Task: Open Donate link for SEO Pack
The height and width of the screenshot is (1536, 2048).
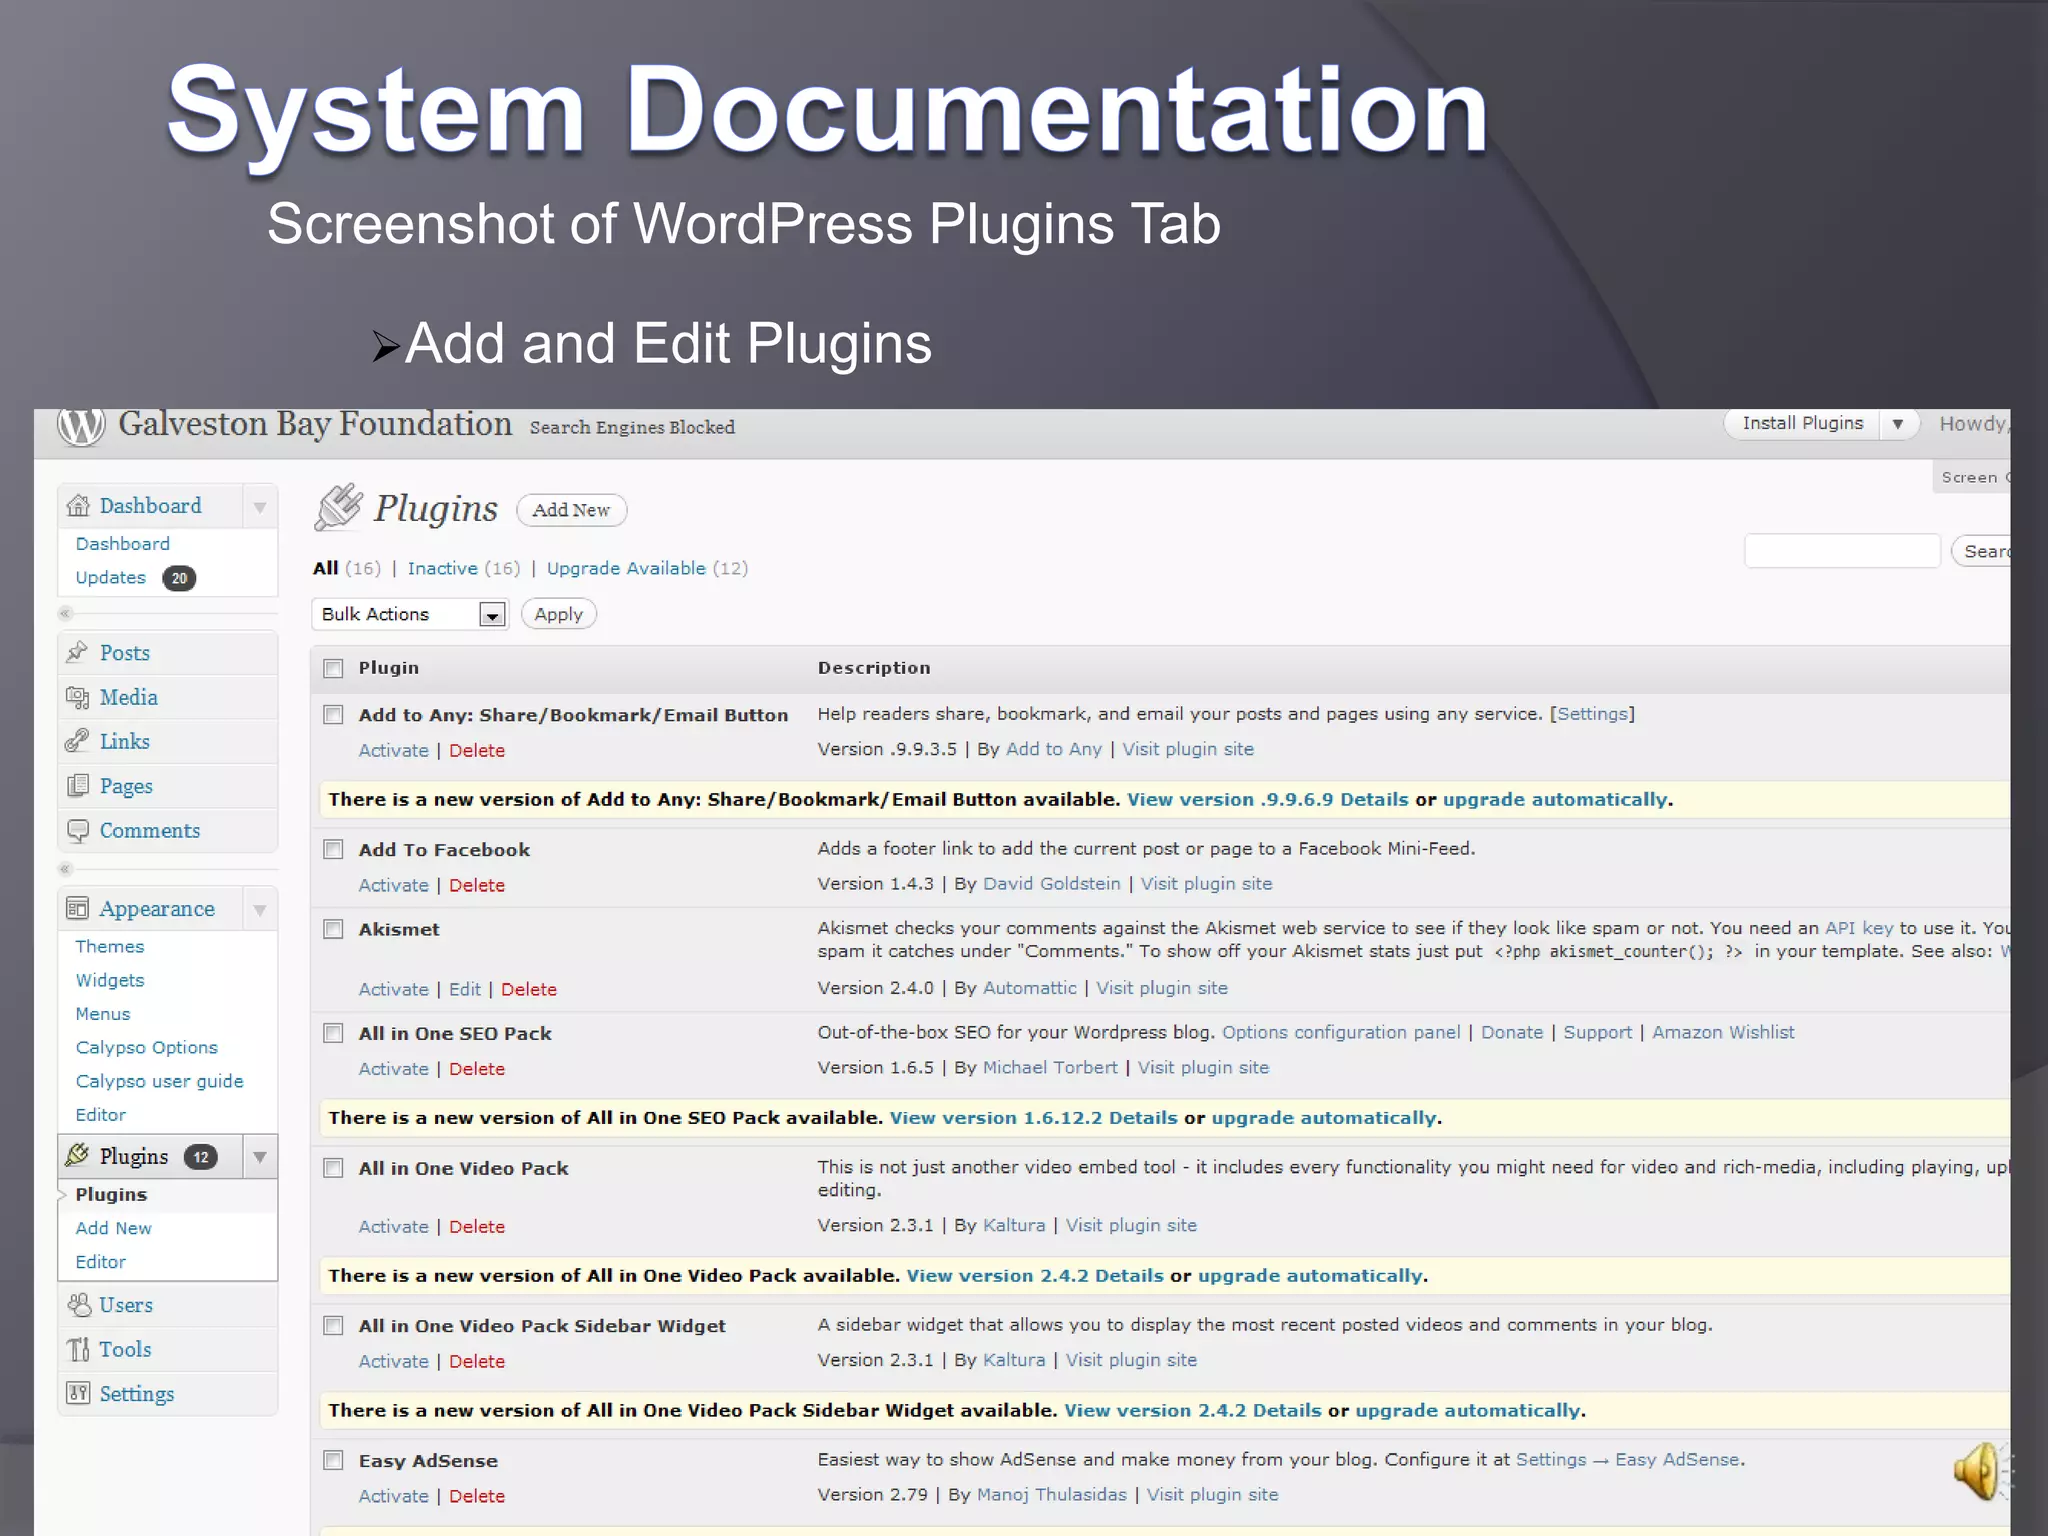Action: coord(1512,1032)
